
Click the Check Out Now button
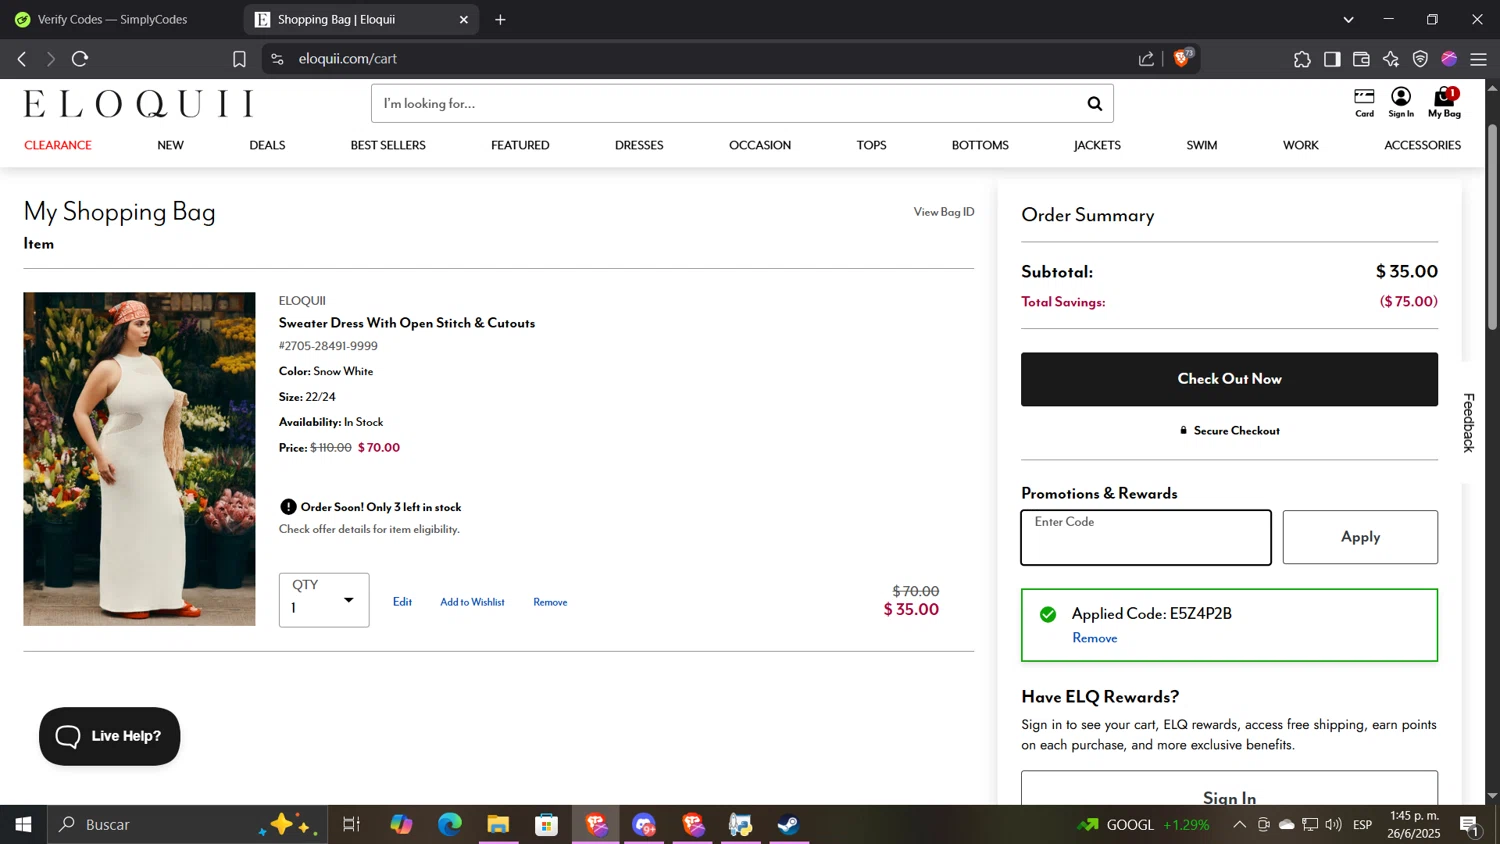pyautogui.click(x=1229, y=379)
